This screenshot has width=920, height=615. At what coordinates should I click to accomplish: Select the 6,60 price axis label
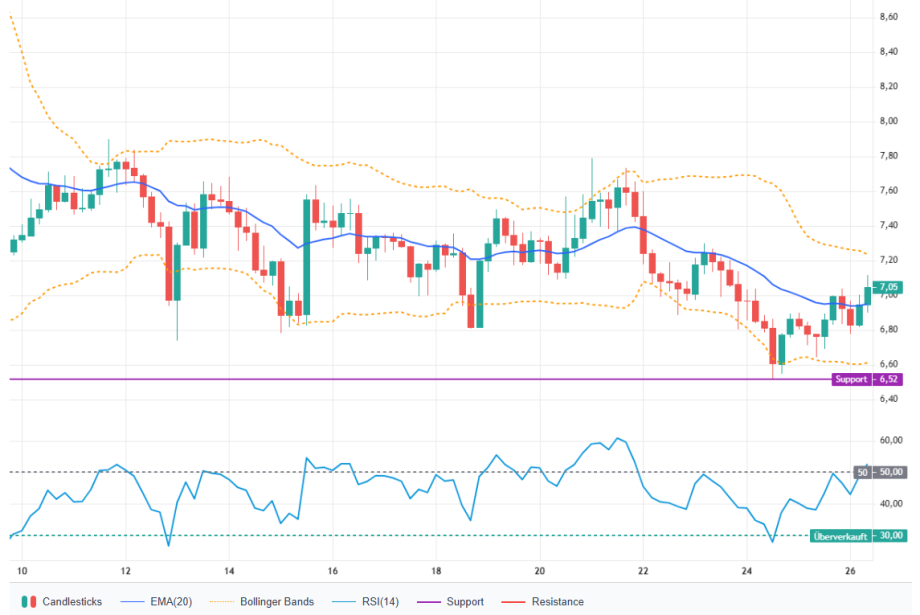point(888,364)
